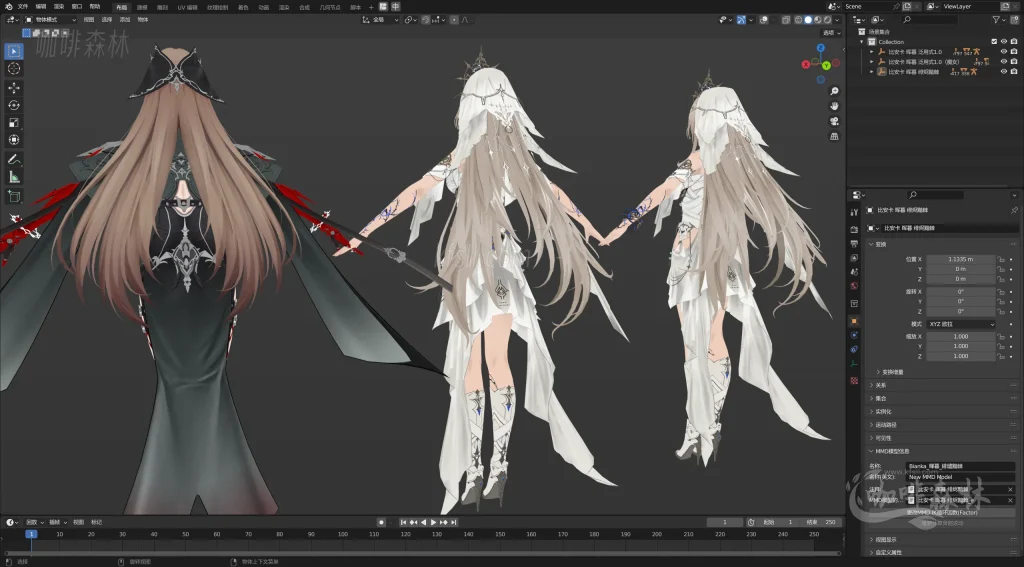Click the Blender logo menu icon

coord(8,7)
